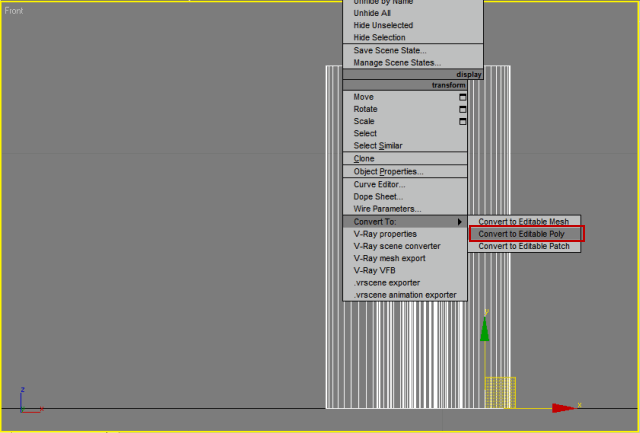Image resolution: width=640 pixels, height=433 pixels.
Task: Click the transform quad menu header
Action: click(405, 85)
